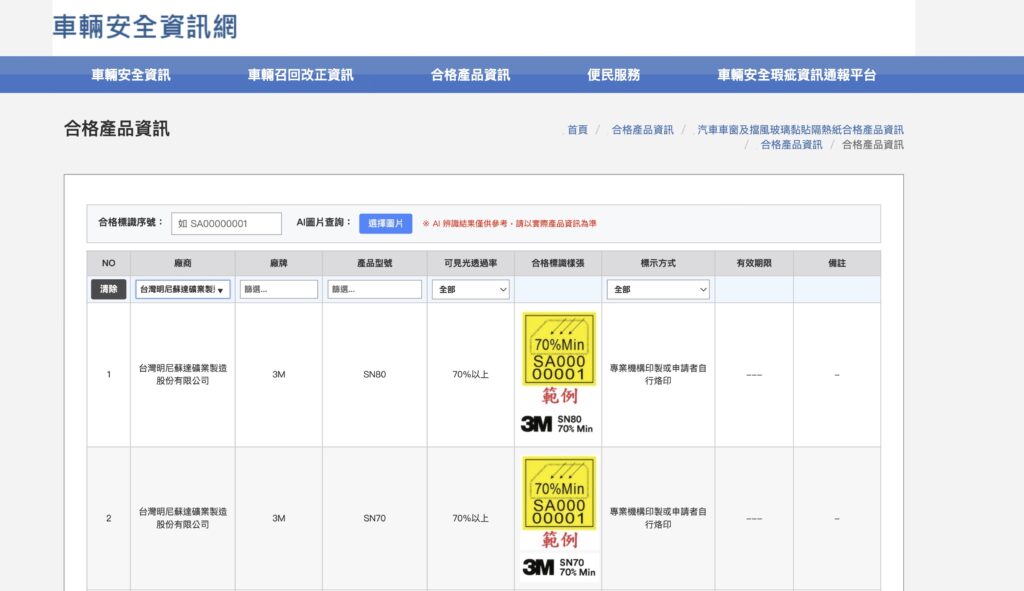The height and width of the screenshot is (591, 1024).
Task: Expand the 可見光透過率 dropdown showing 全部
Action: click(x=470, y=289)
